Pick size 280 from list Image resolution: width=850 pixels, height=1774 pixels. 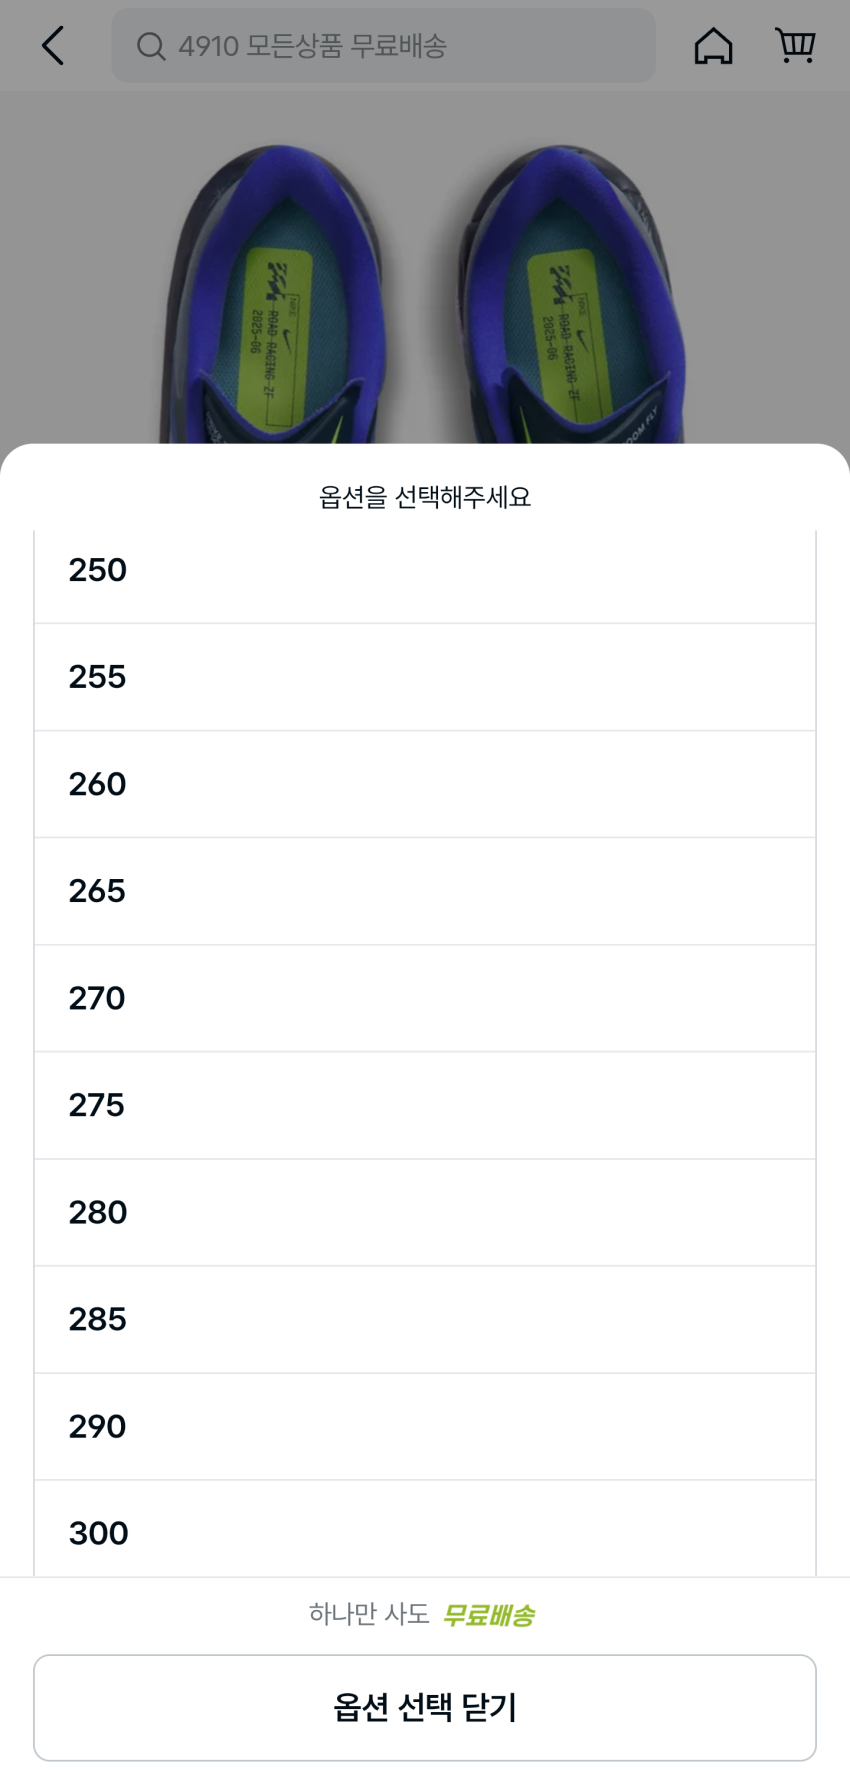click(x=425, y=1212)
